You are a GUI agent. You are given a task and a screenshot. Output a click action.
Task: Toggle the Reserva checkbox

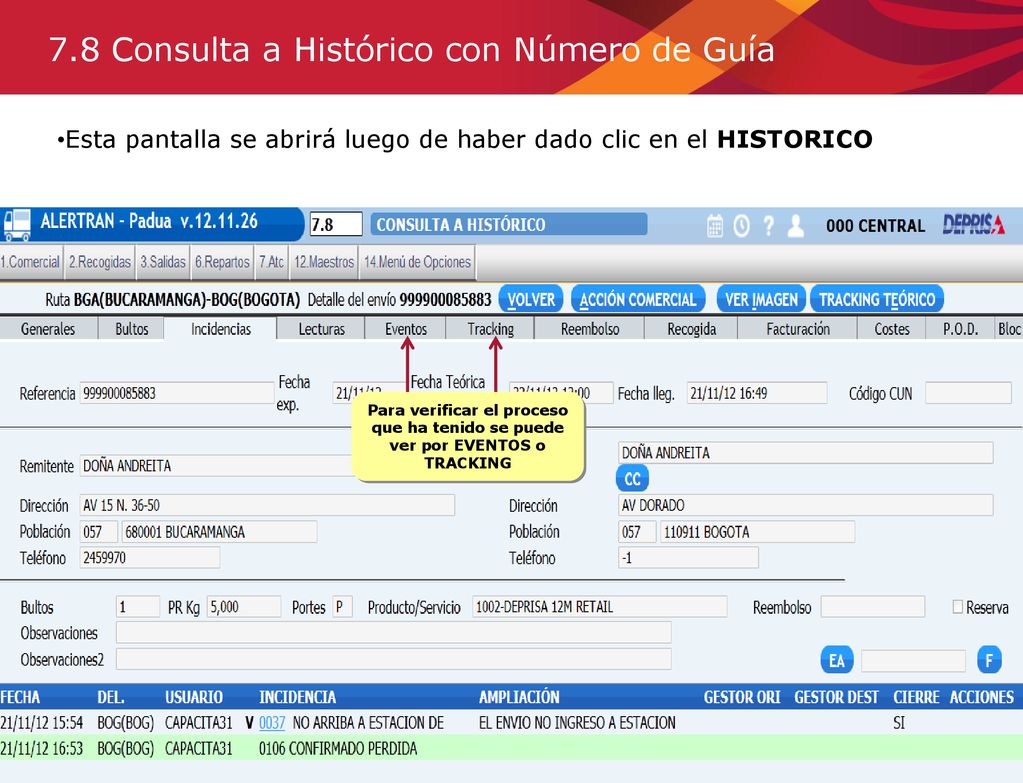coord(958,607)
